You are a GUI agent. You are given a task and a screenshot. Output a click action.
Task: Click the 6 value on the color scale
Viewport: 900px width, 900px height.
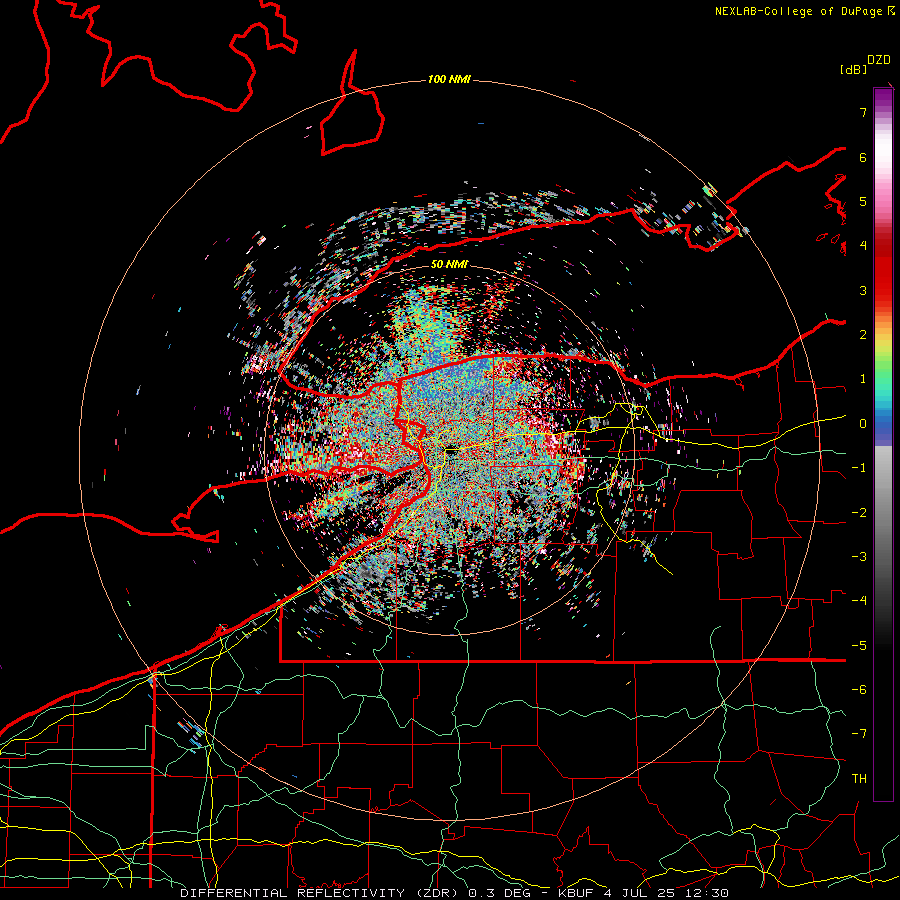(863, 157)
